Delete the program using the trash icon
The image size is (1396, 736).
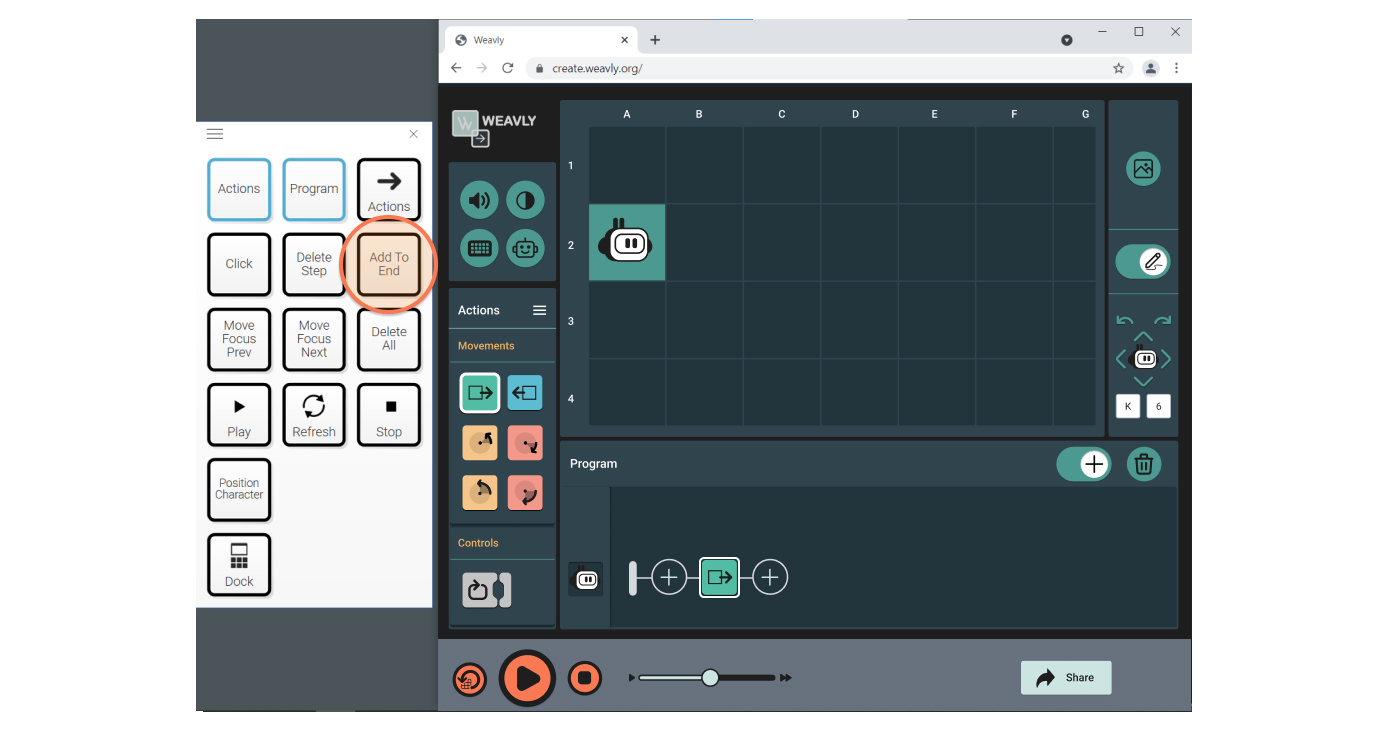point(1144,463)
